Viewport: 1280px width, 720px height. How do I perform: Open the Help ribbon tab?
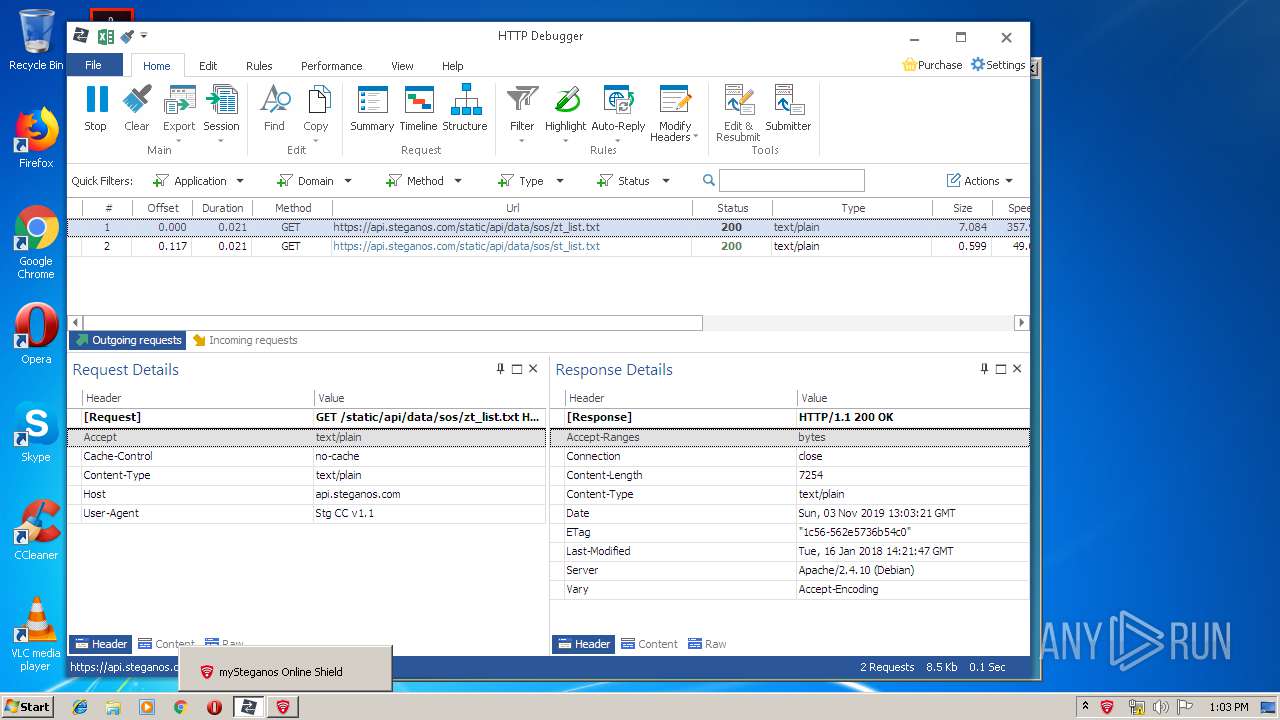pyautogui.click(x=453, y=66)
